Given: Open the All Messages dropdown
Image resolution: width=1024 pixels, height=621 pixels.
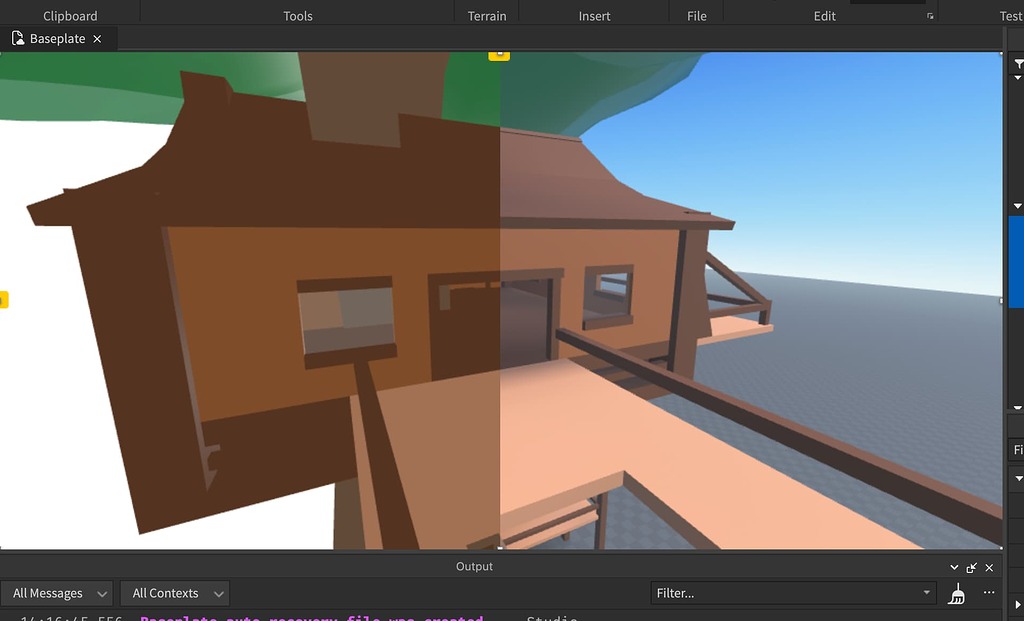Looking at the screenshot, I should (x=57, y=592).
